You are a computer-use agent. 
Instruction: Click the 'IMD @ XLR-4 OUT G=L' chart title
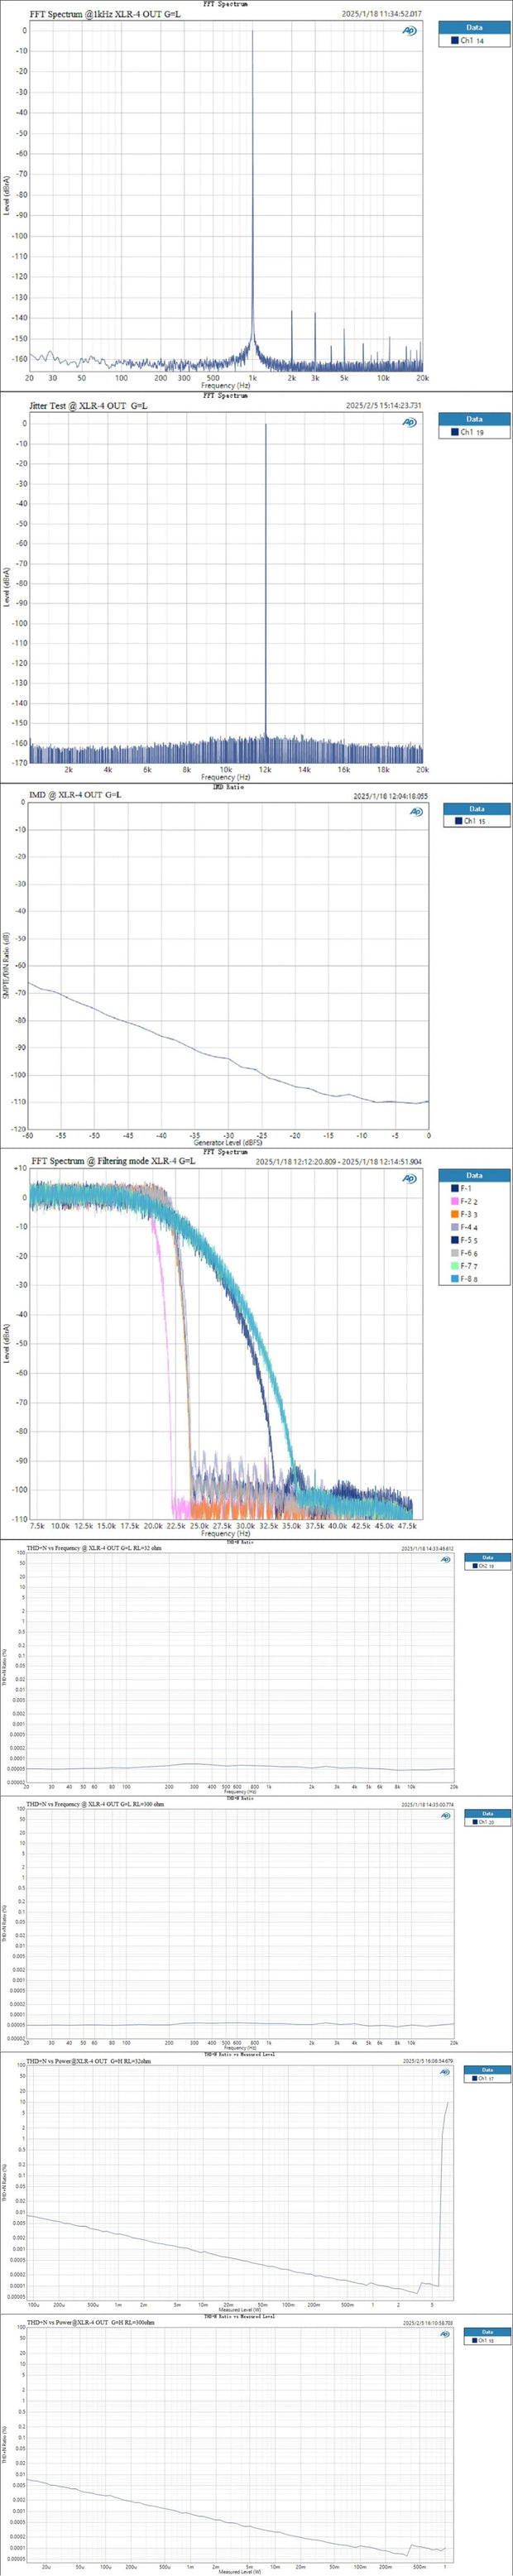[75, 795]
